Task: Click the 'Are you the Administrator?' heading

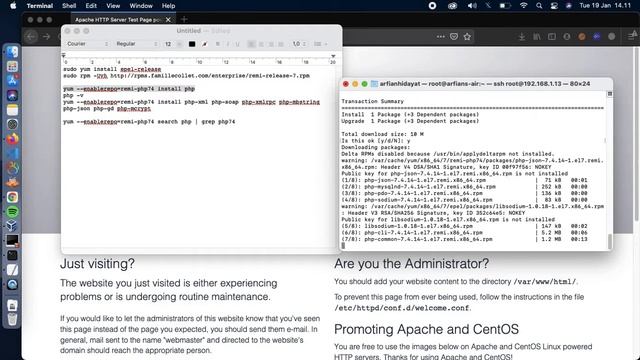Action: point(411,264)
